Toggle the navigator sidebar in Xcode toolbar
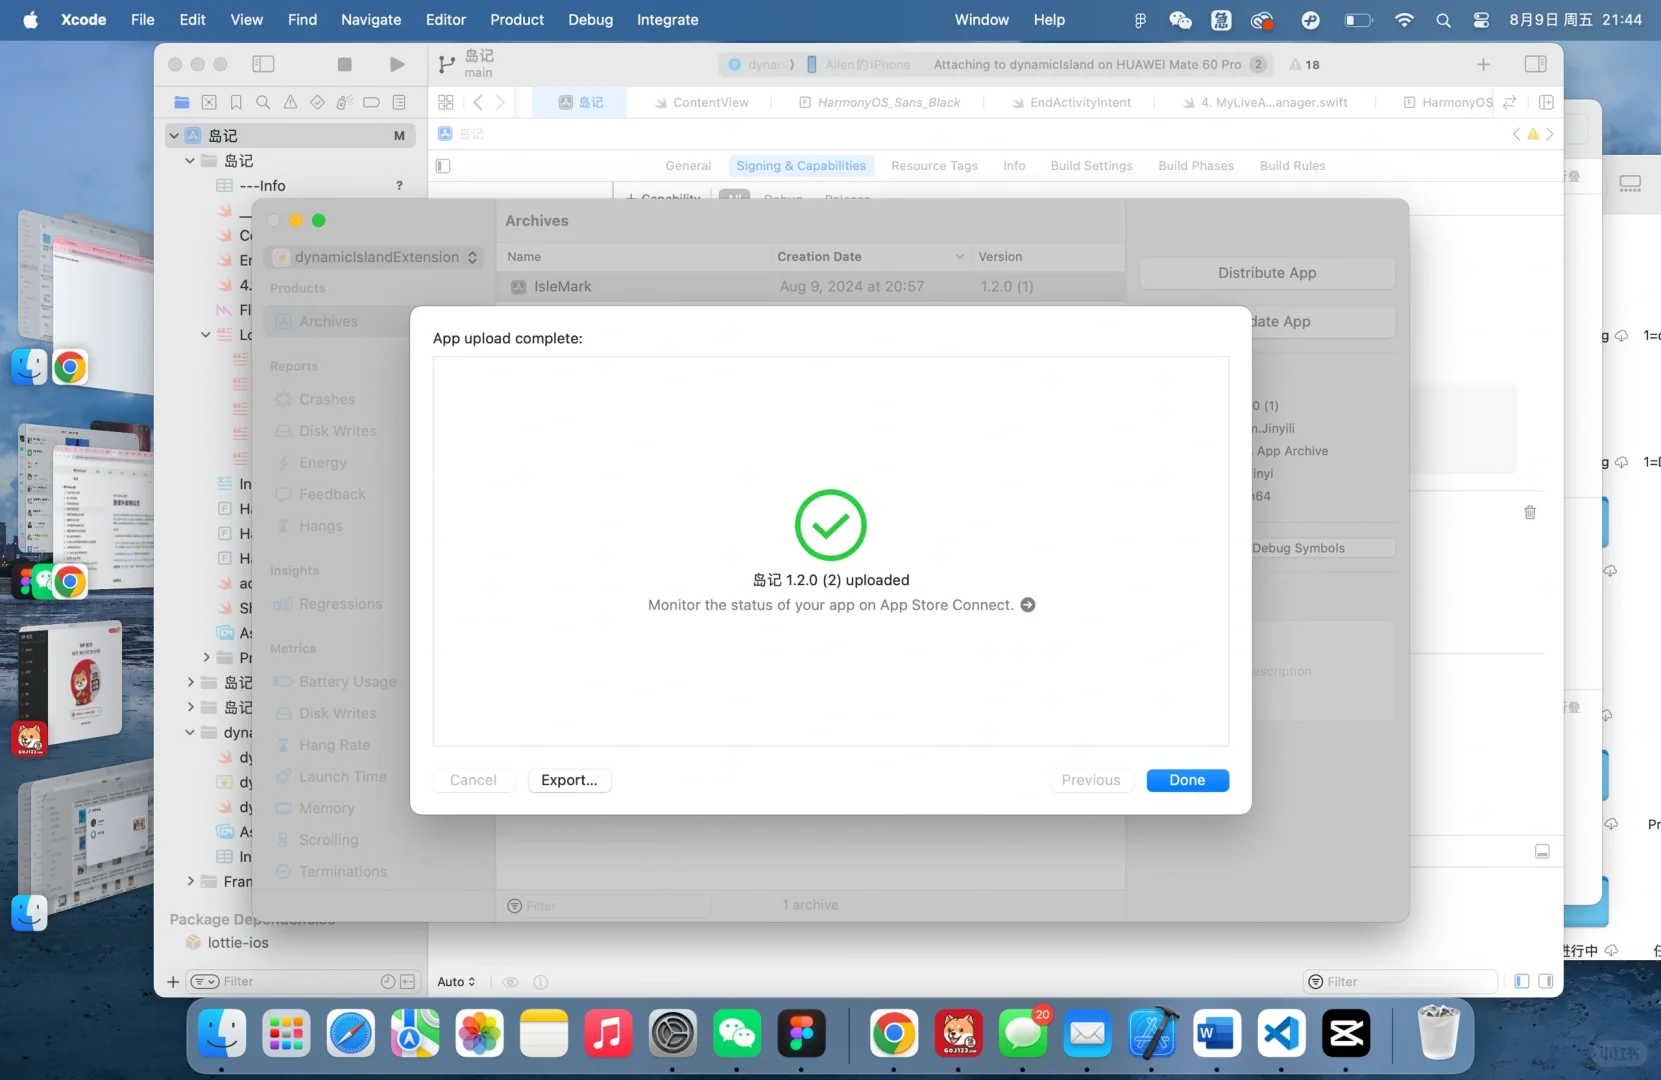 [x=263, y=64]
